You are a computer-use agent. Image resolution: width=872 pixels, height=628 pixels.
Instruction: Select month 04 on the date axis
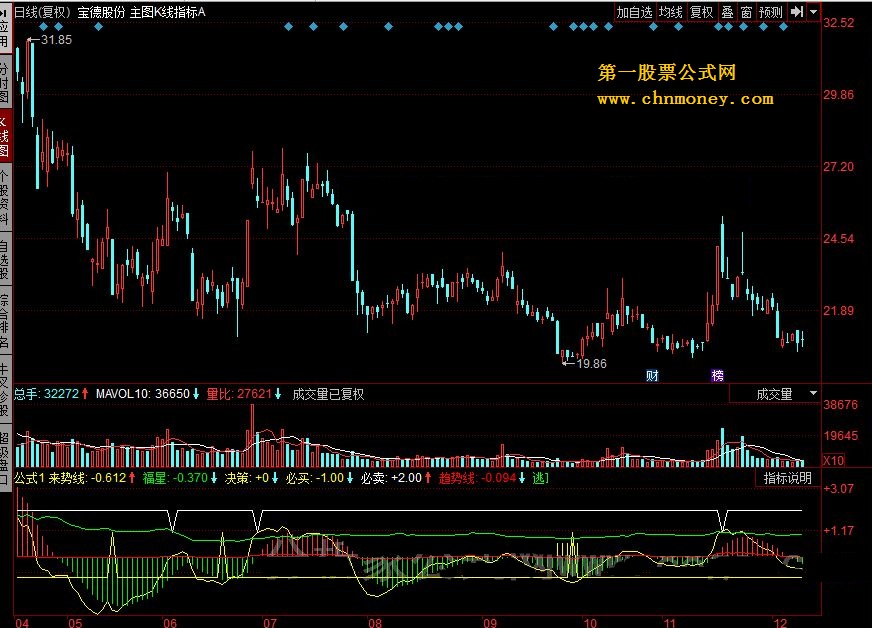click(x=22, y=622)
